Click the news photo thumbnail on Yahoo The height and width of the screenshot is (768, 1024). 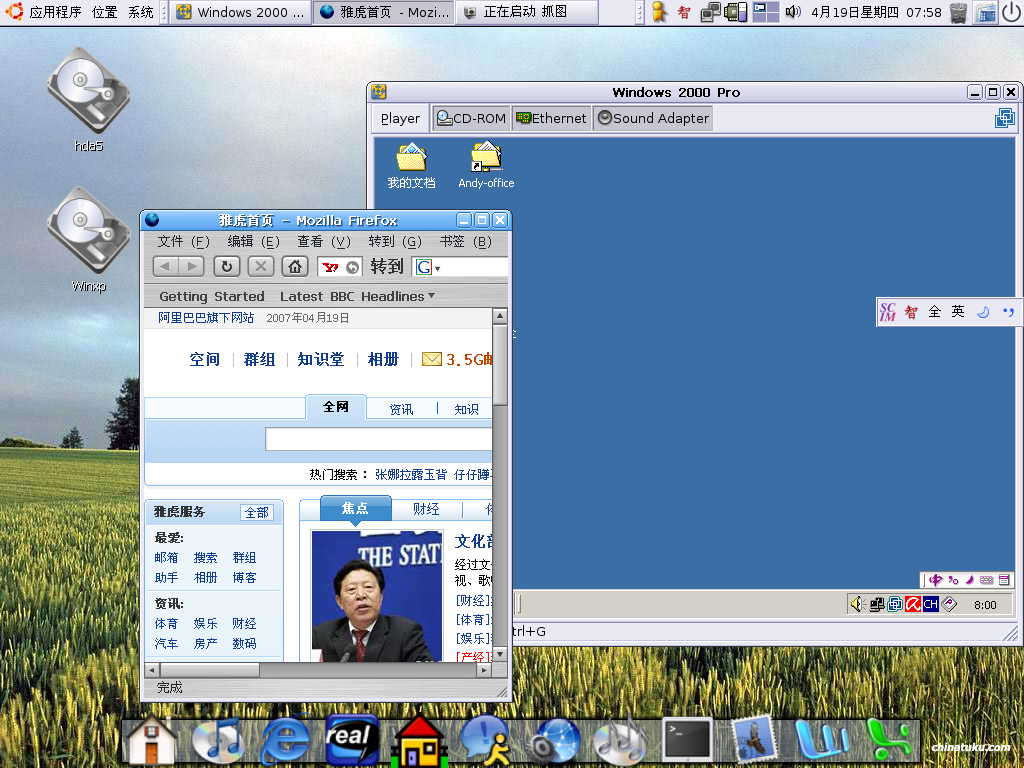tap(377, 596)
